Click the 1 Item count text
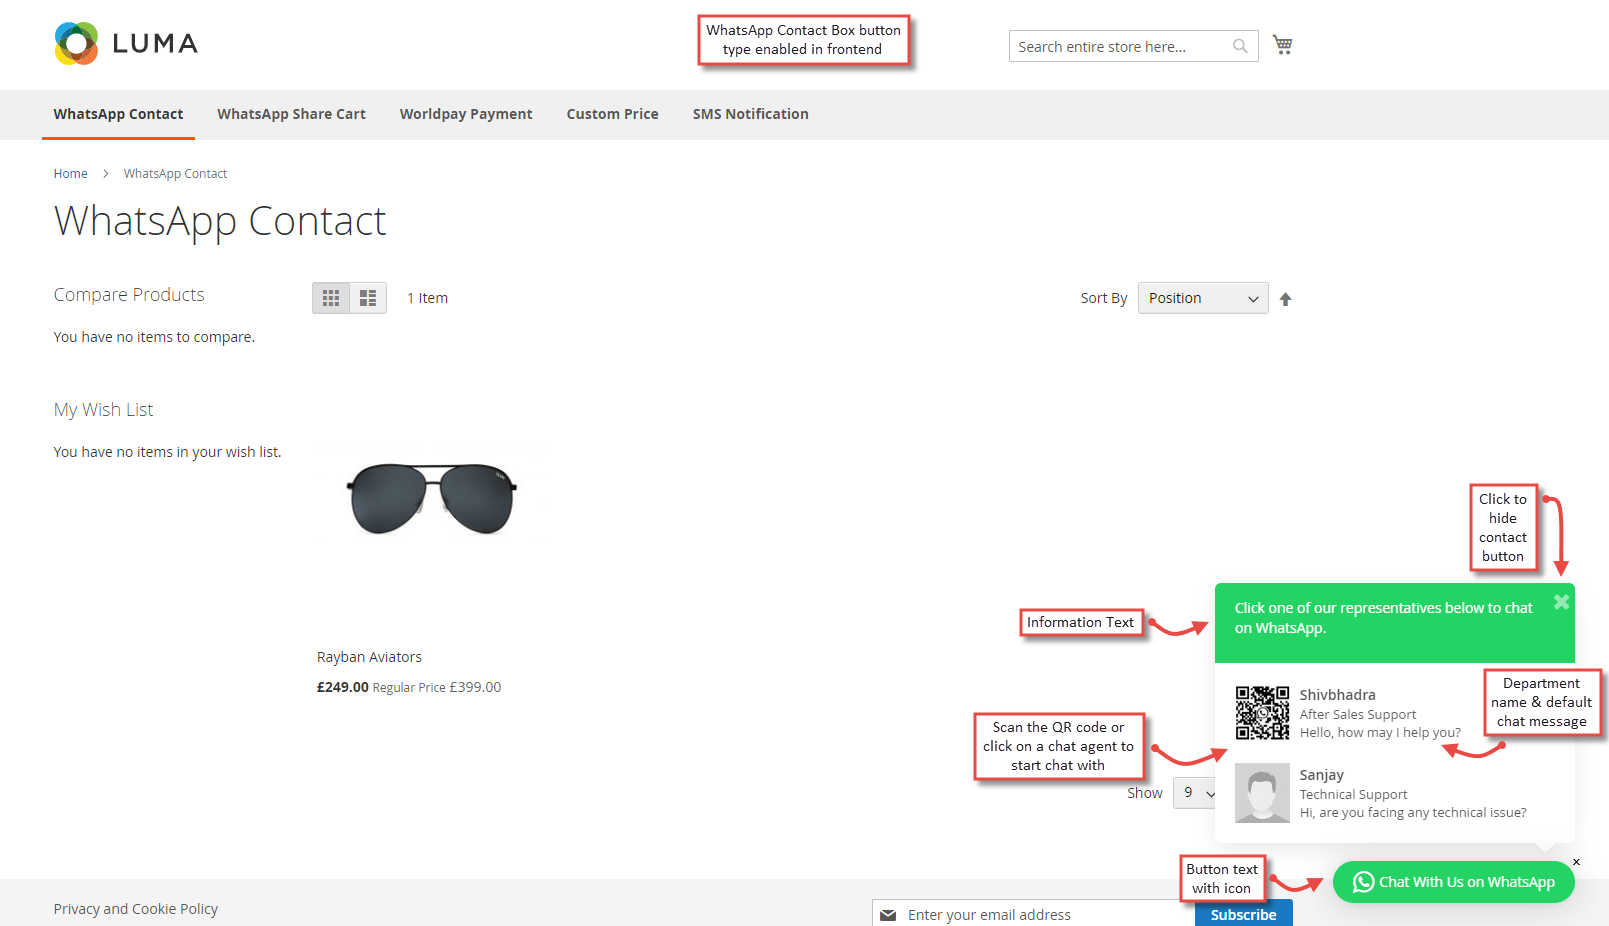 pyautogui.click(x=427, y=298)
